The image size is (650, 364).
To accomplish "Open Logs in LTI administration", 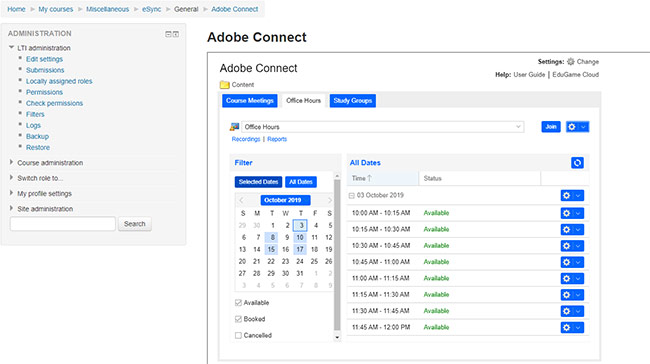I will click(x=33, y=126).
